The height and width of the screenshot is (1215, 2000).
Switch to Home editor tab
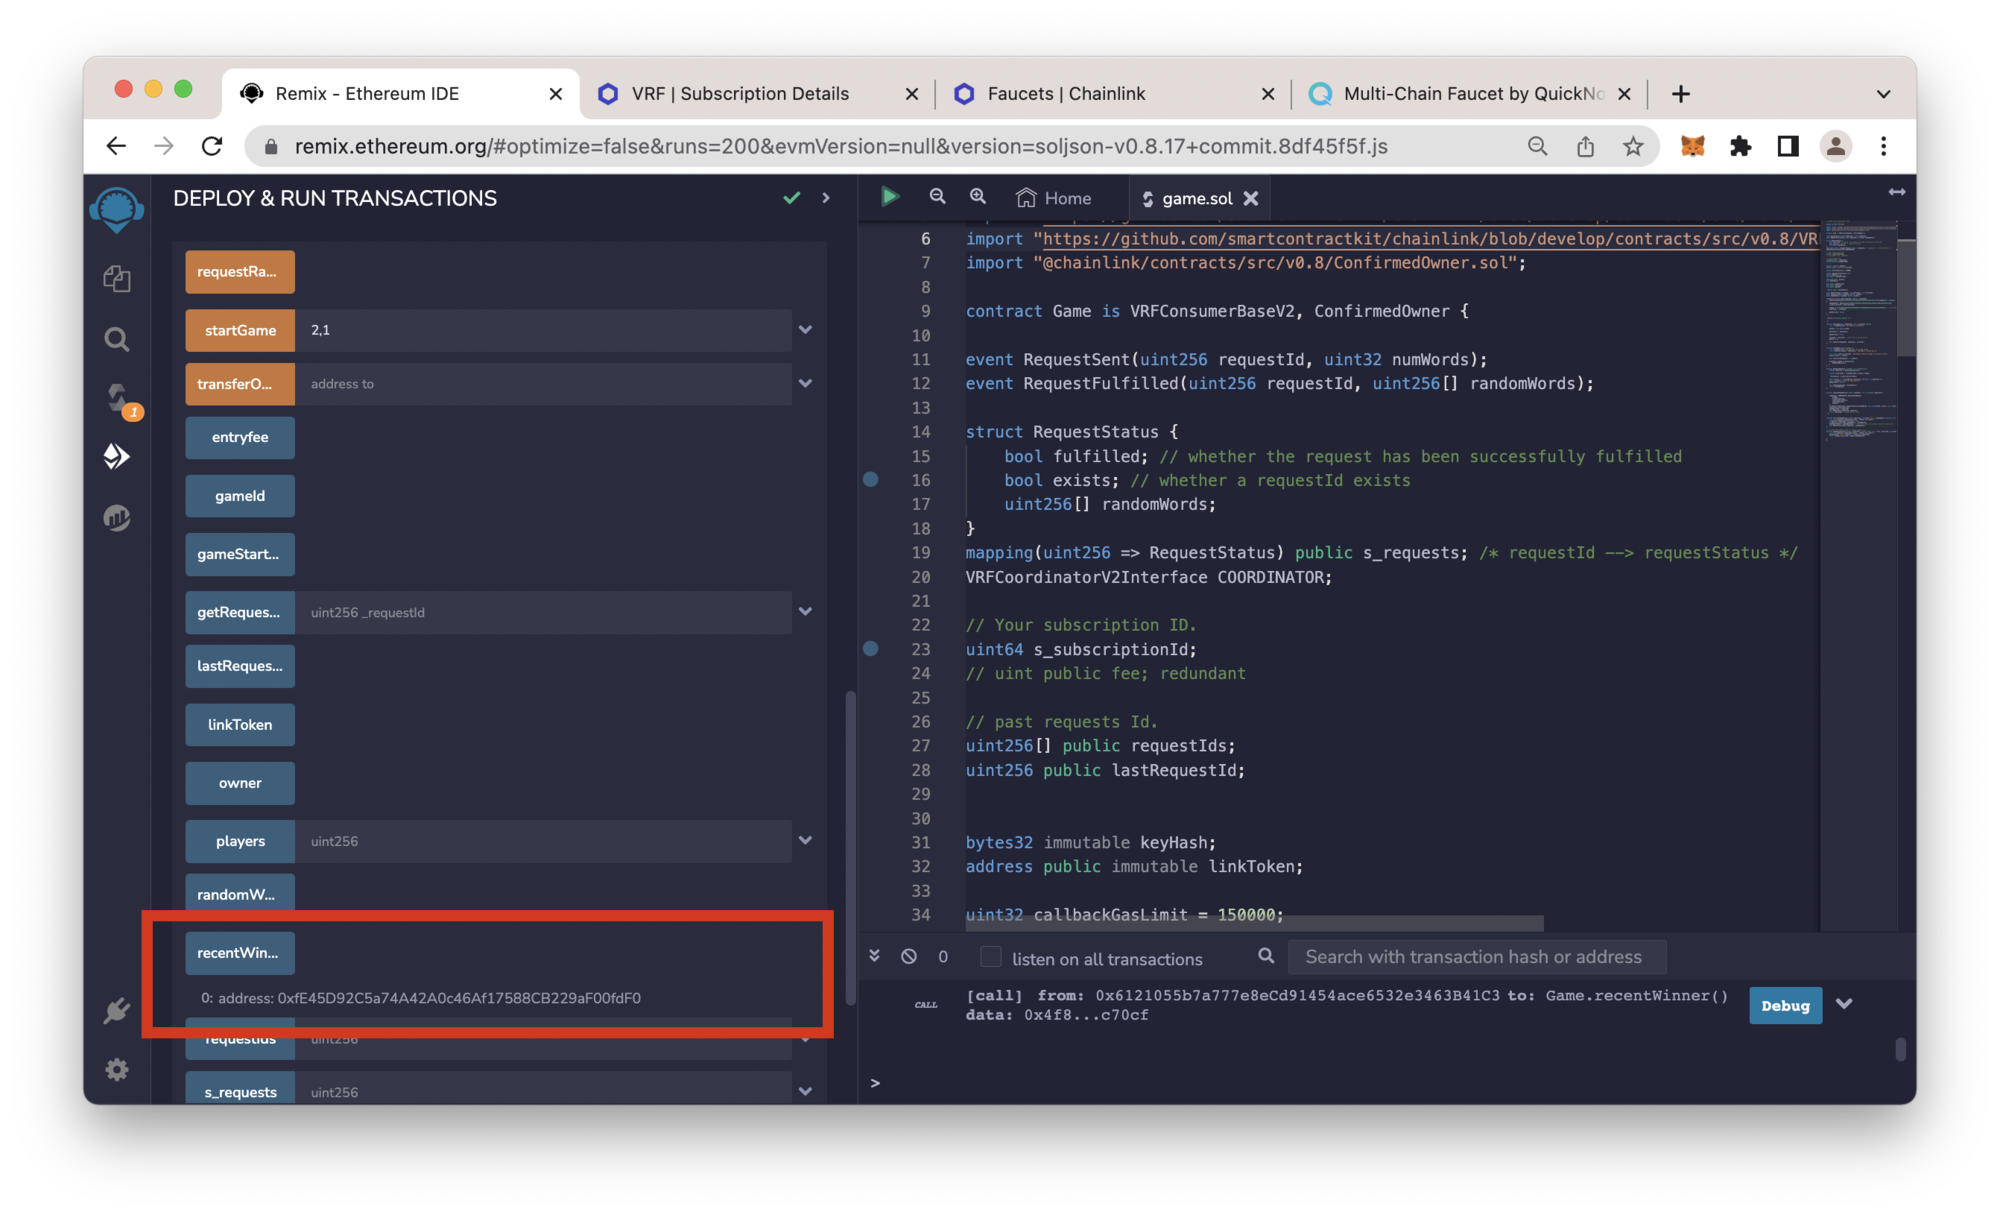(1054, 198)
